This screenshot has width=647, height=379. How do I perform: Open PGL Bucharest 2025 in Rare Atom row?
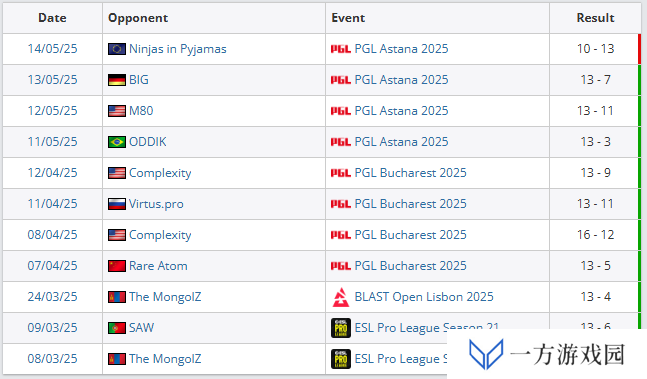(x=411, y=266)
